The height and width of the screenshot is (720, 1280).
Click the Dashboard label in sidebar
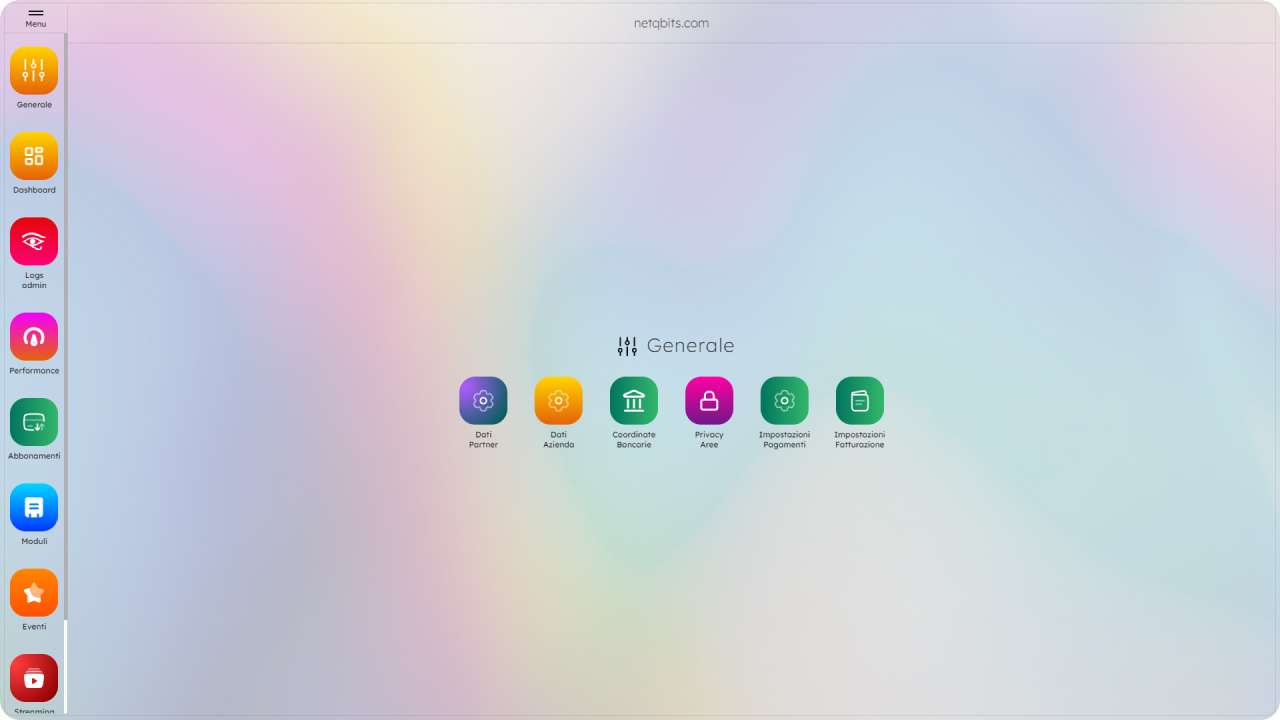(34, 190)
